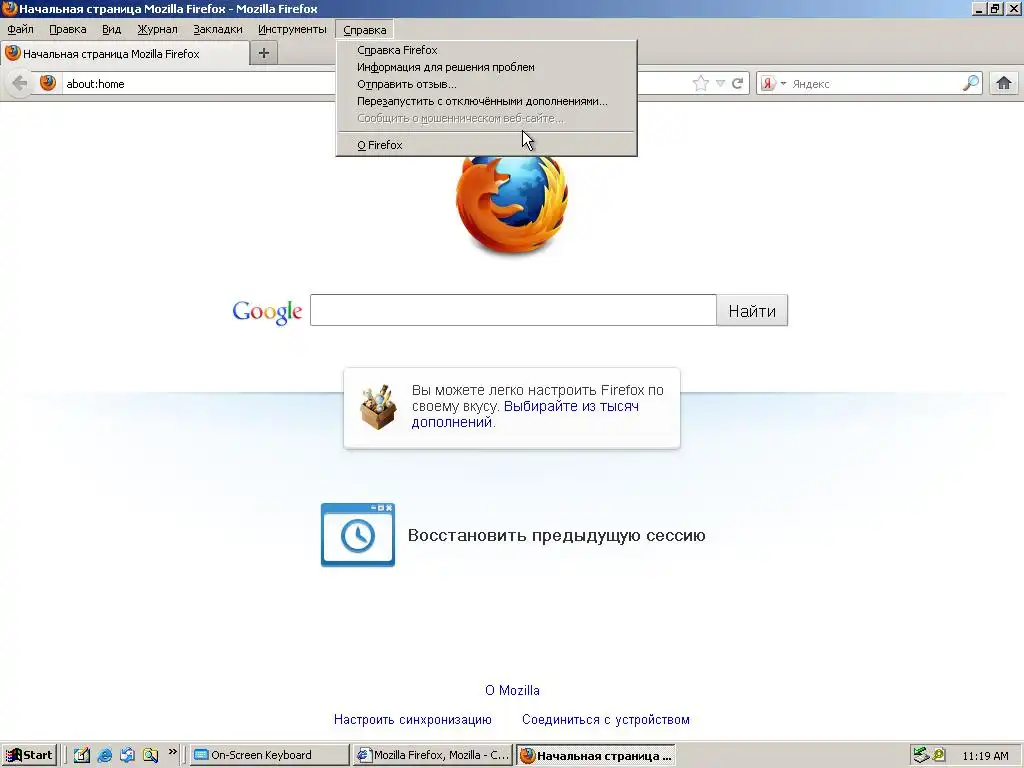Click the first system tray icon
1024x768 pixels.
tap(921, 755)
